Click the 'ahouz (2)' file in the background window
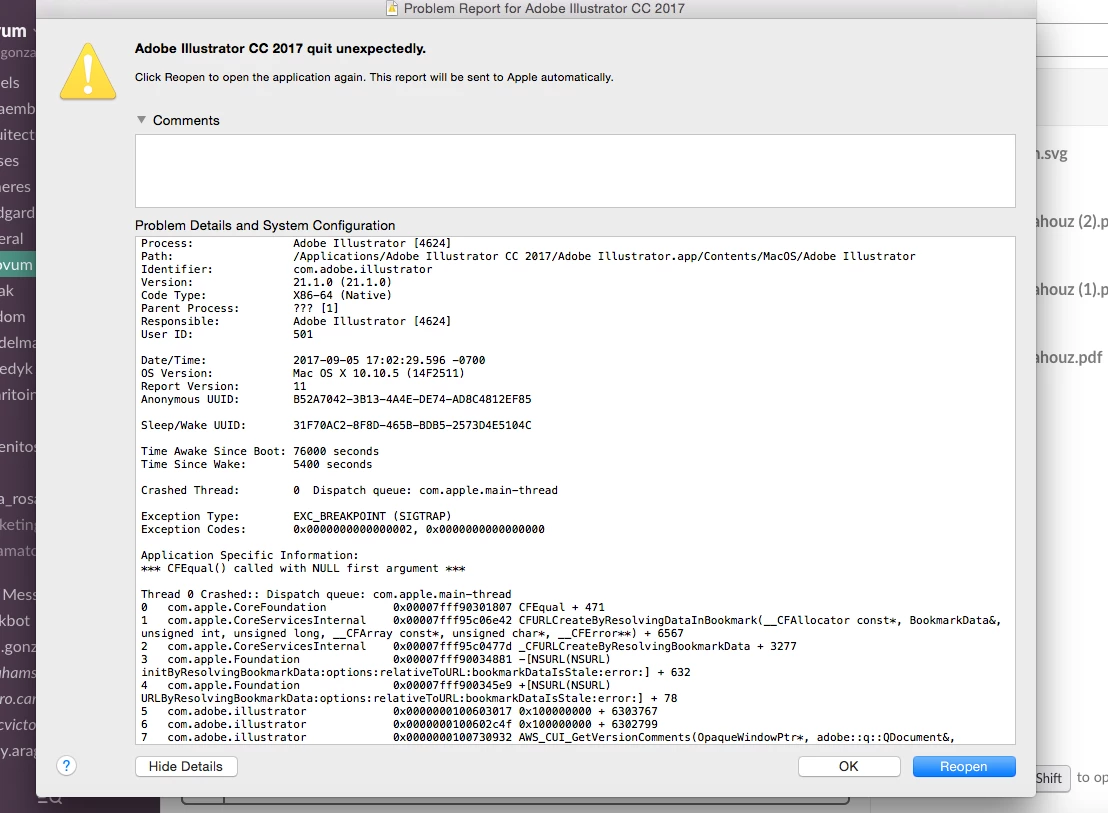 1072,222
